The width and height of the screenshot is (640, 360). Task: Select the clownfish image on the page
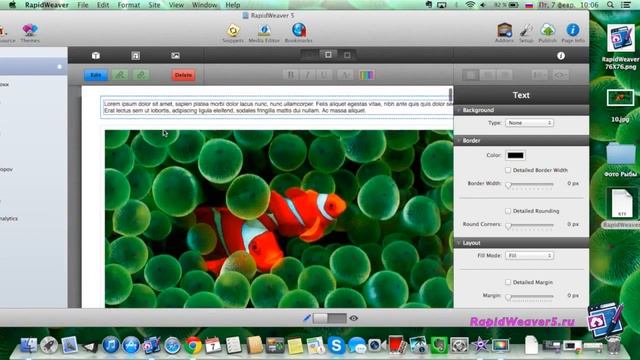click(279, 219)
